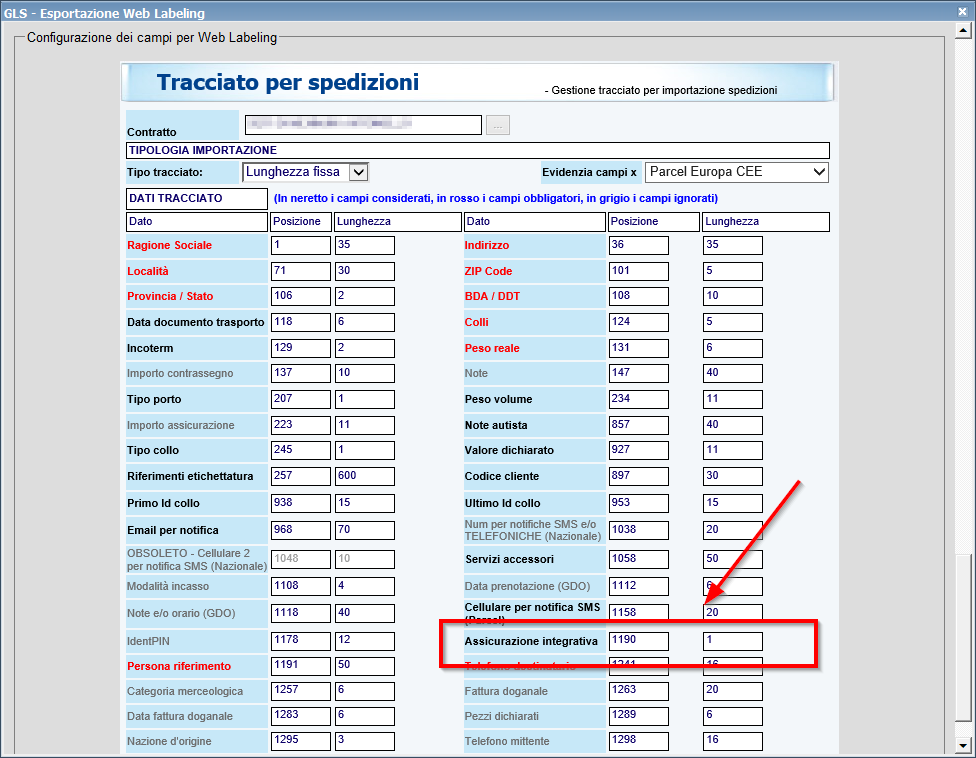This screenshot has height=758, width=976.
Task: Edit the Località length field
Action: [365, 271]
